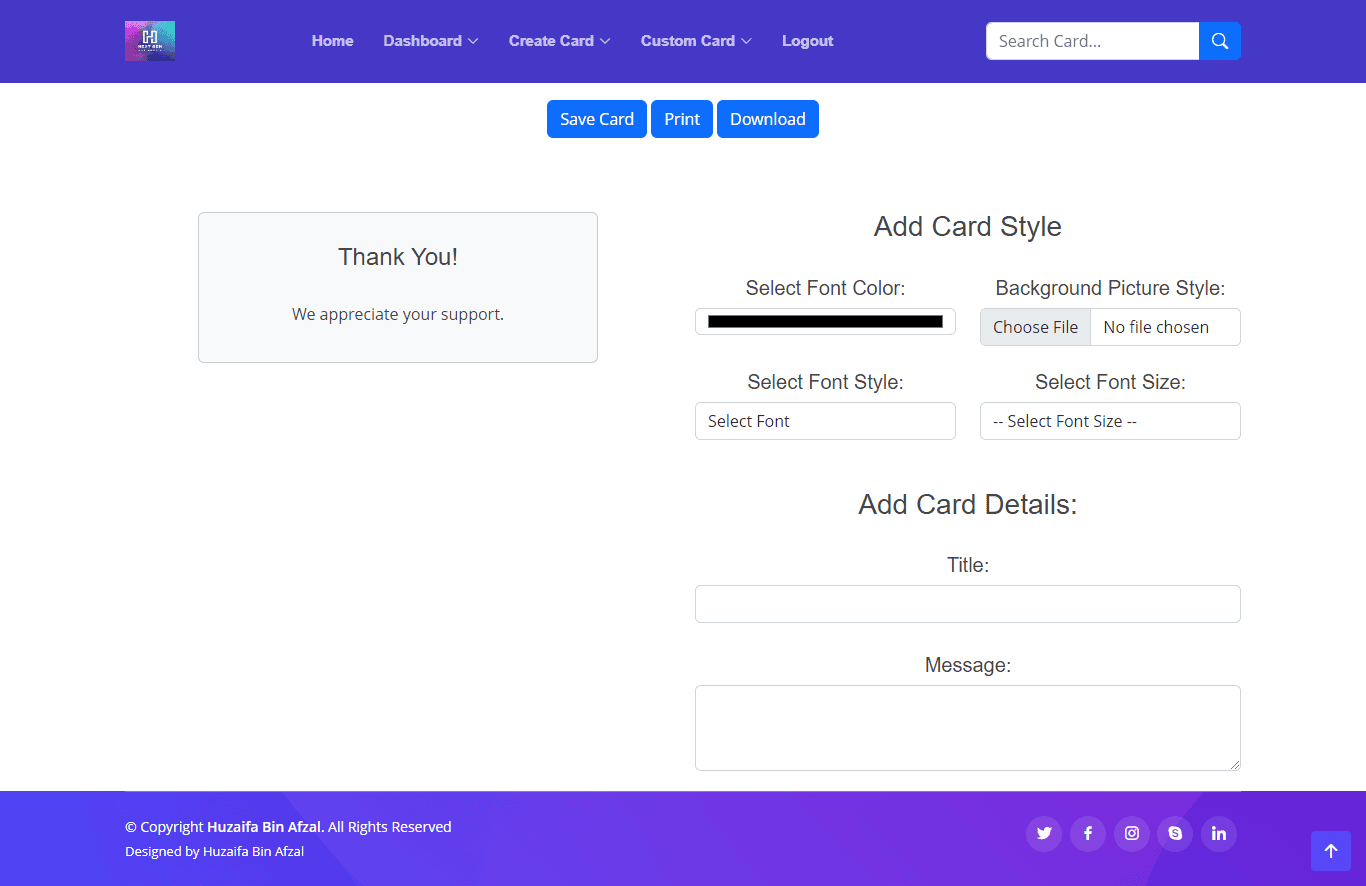Open the LinkedIn social icon
This screenshot has width=1366, height=886.
pyautogui.click(x=1218, y=834)
